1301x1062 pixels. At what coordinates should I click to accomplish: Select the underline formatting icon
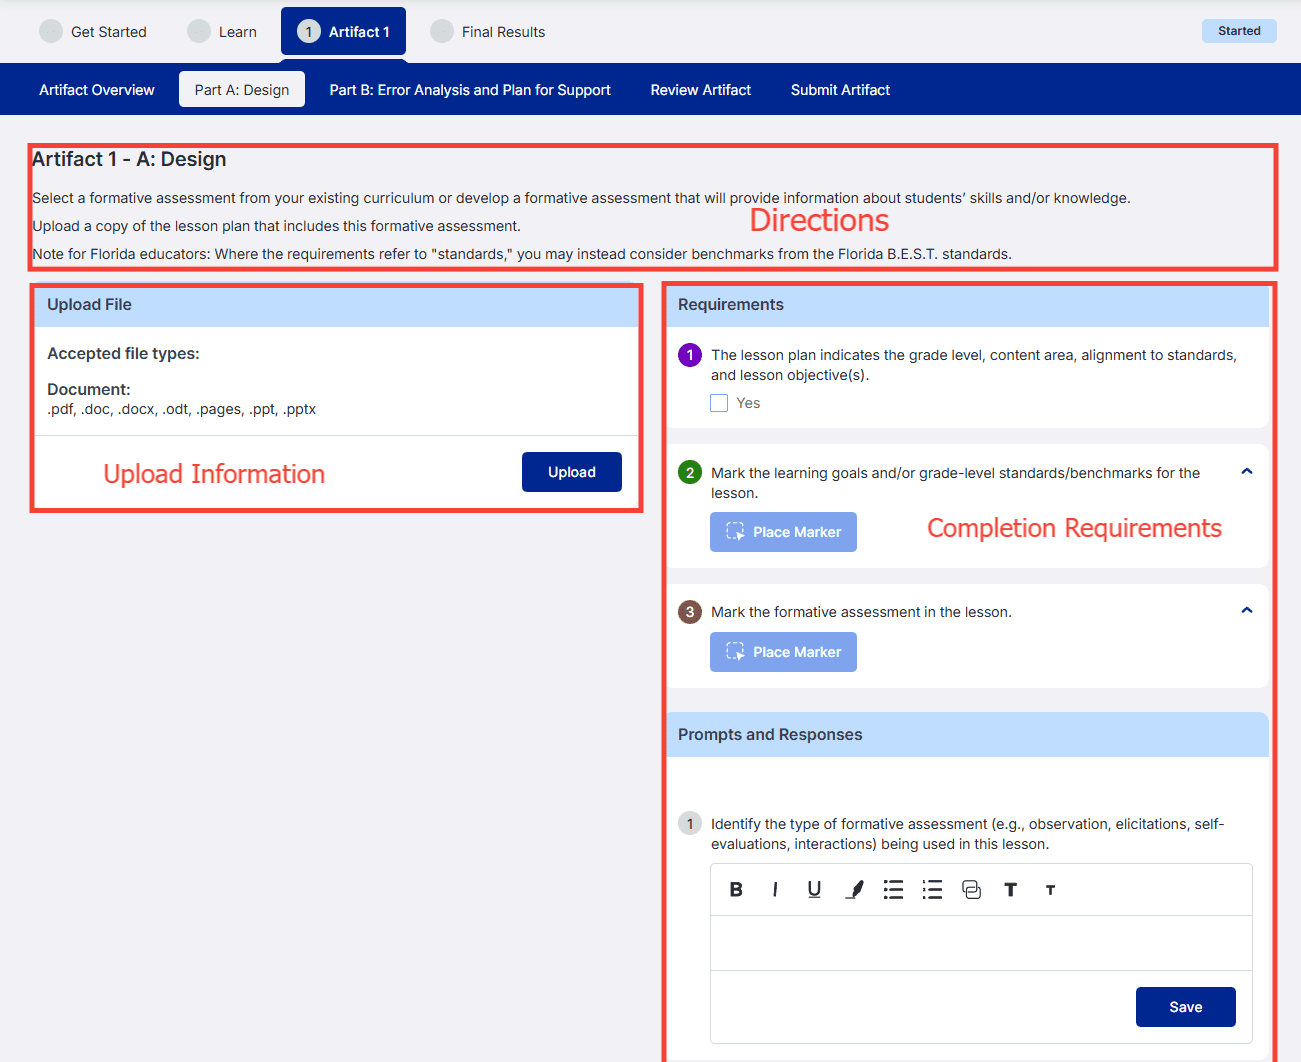814,889
